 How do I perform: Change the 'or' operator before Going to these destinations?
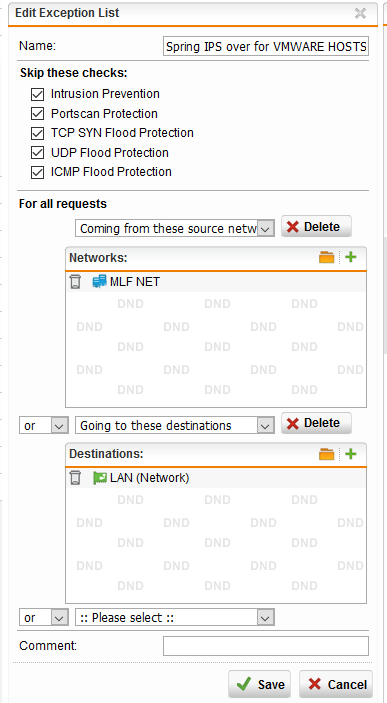tap(43, 425)
